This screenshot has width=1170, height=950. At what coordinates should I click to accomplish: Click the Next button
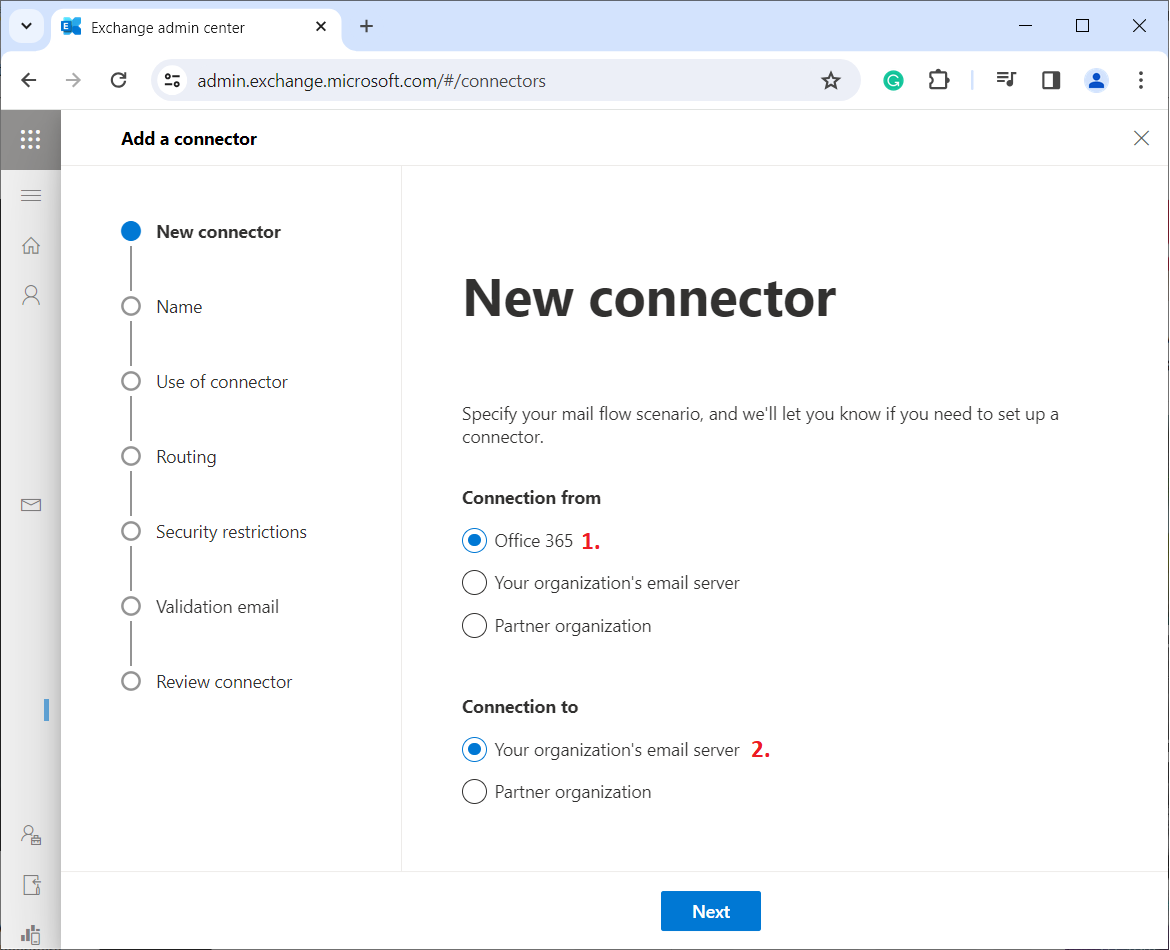click(710, 911)
